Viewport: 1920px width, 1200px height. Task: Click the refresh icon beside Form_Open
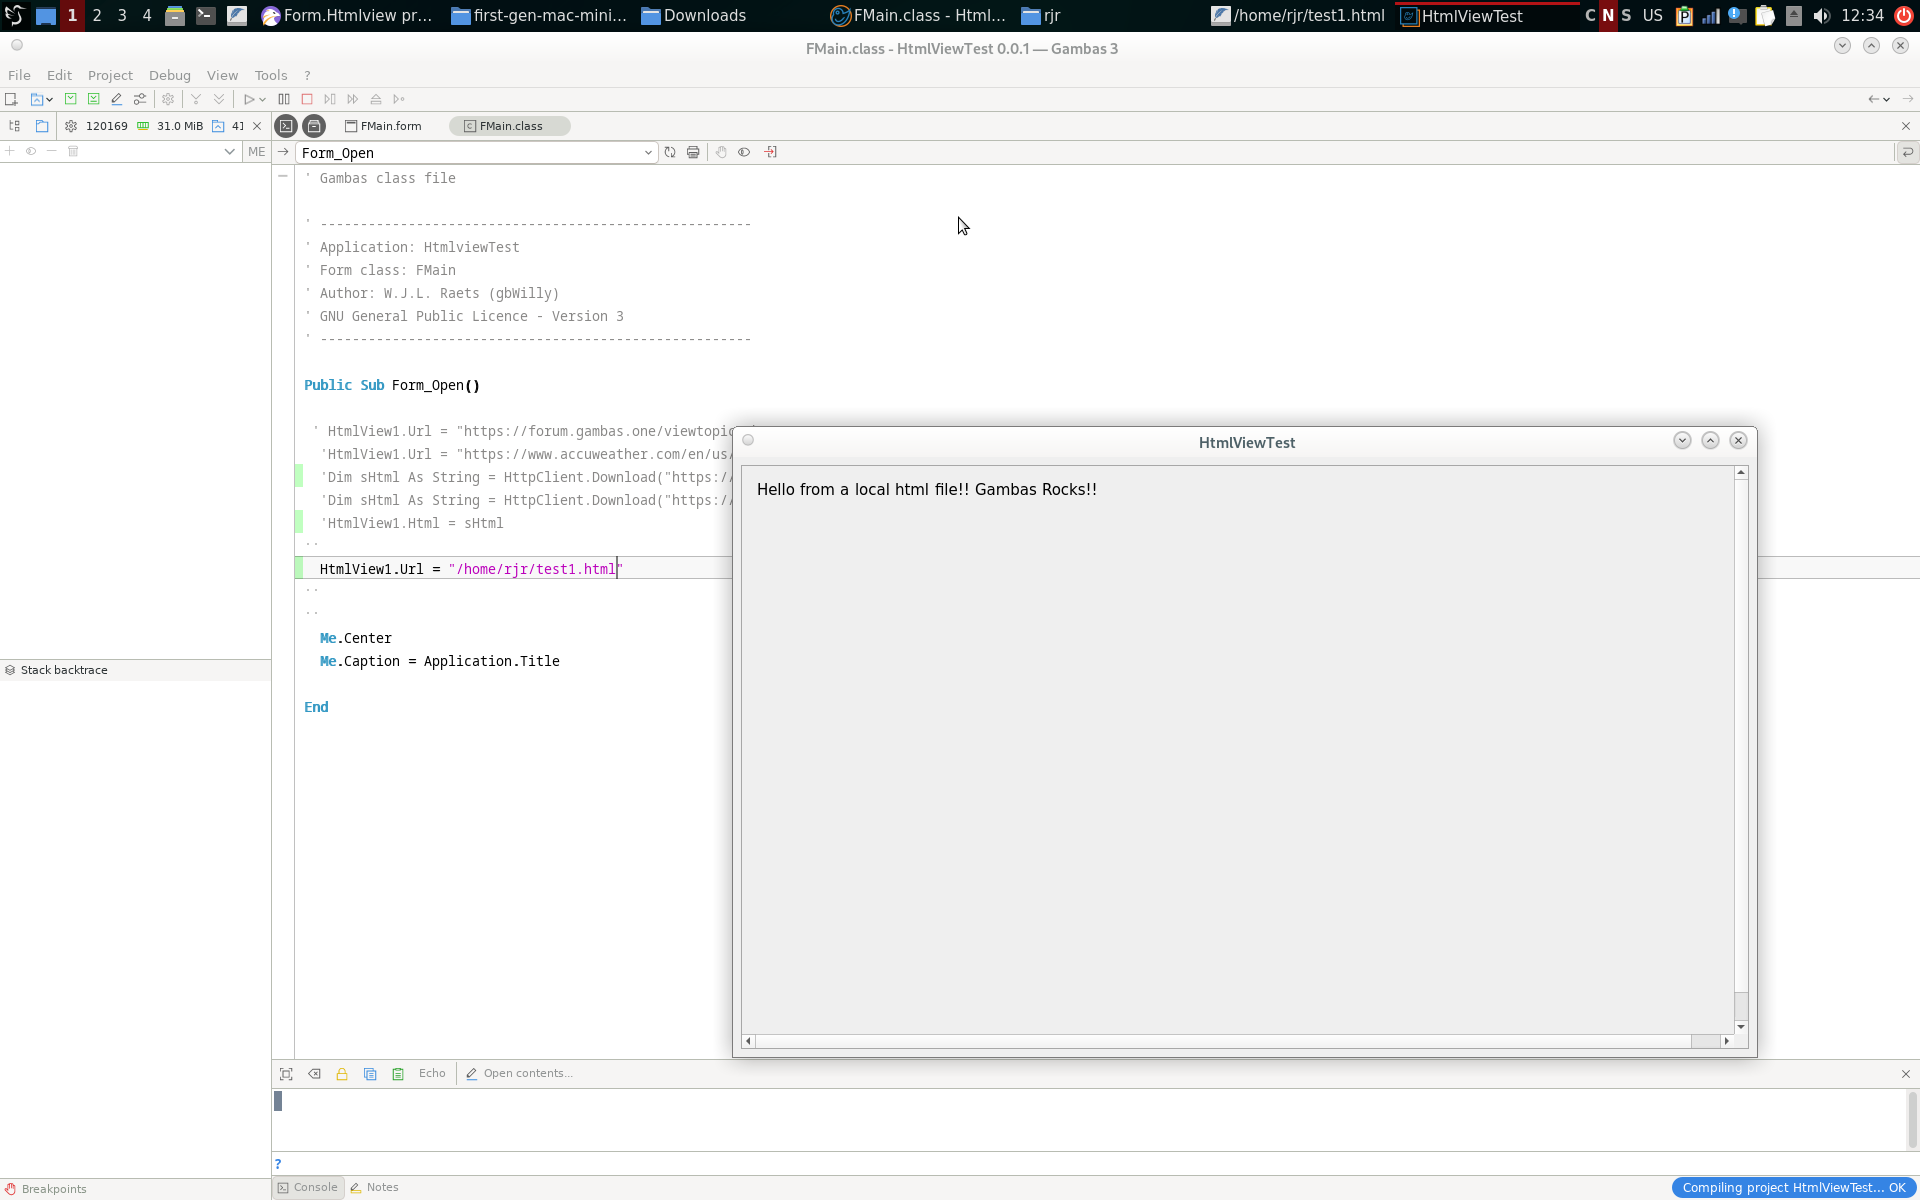pyautogui.click(x=670, y=152)
